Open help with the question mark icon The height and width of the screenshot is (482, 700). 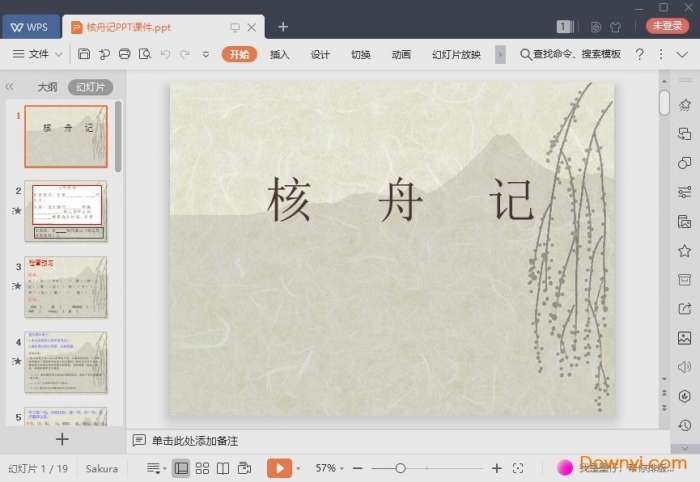tap(639, 54)
